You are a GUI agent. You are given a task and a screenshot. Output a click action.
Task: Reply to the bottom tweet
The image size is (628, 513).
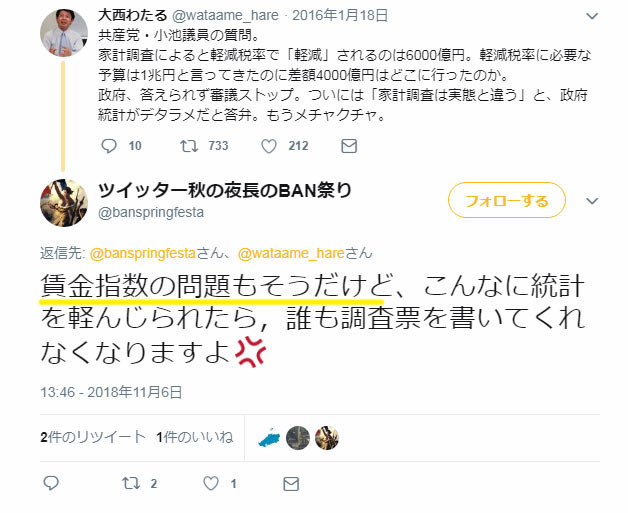[x=51, y=483]
